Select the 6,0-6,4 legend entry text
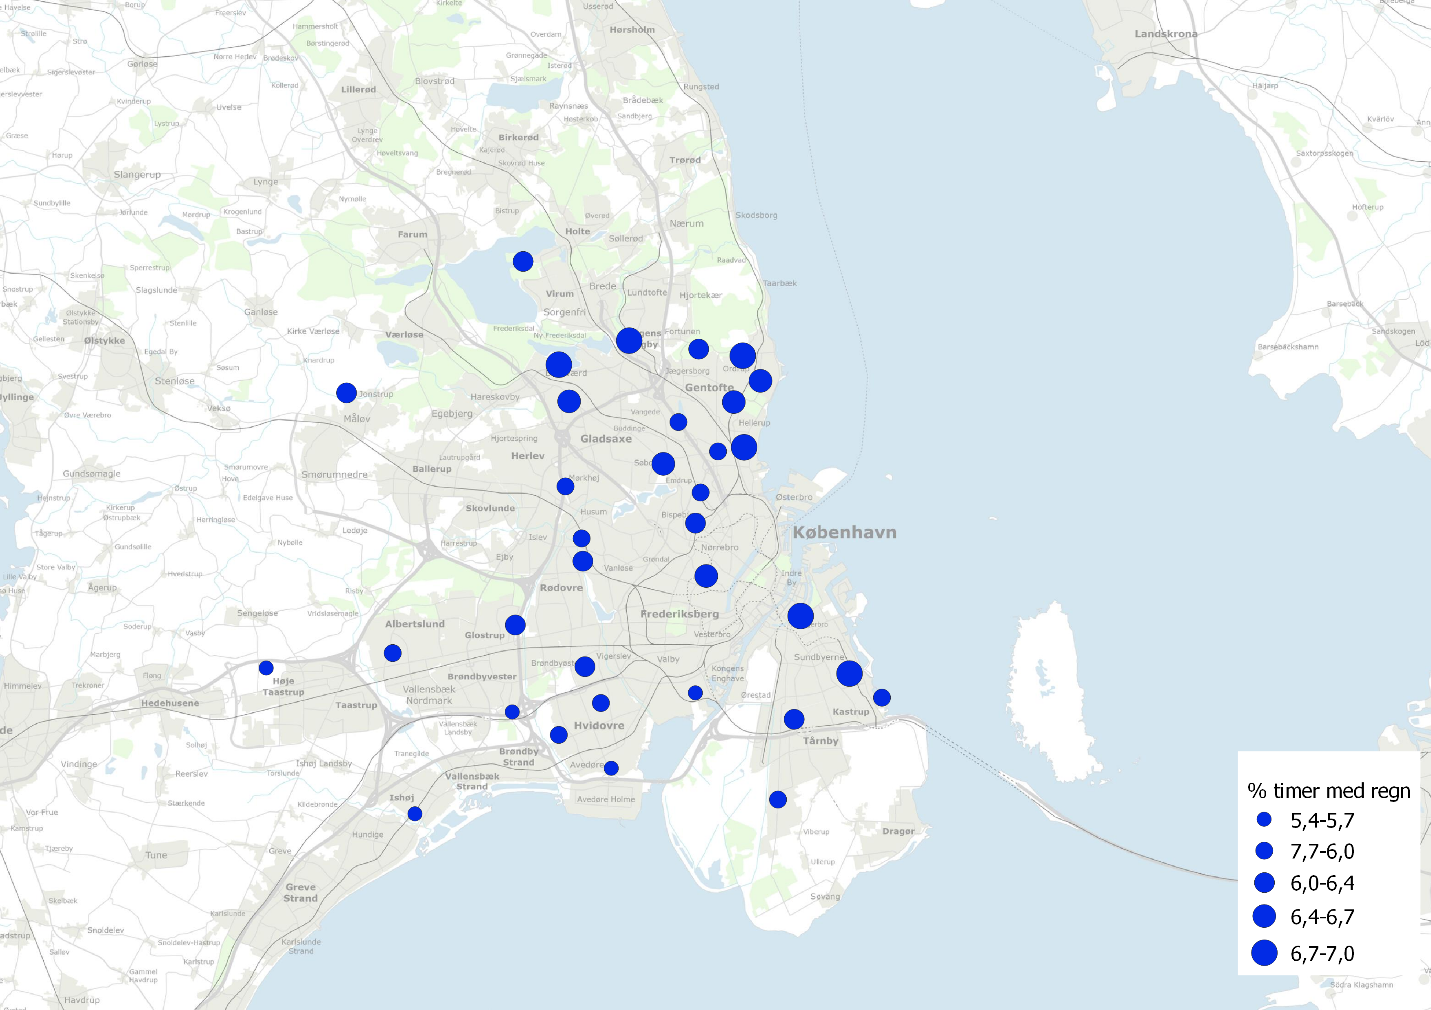Screen dimensions: 1431x1010 pyautogui.click(x=1322, y=884)
